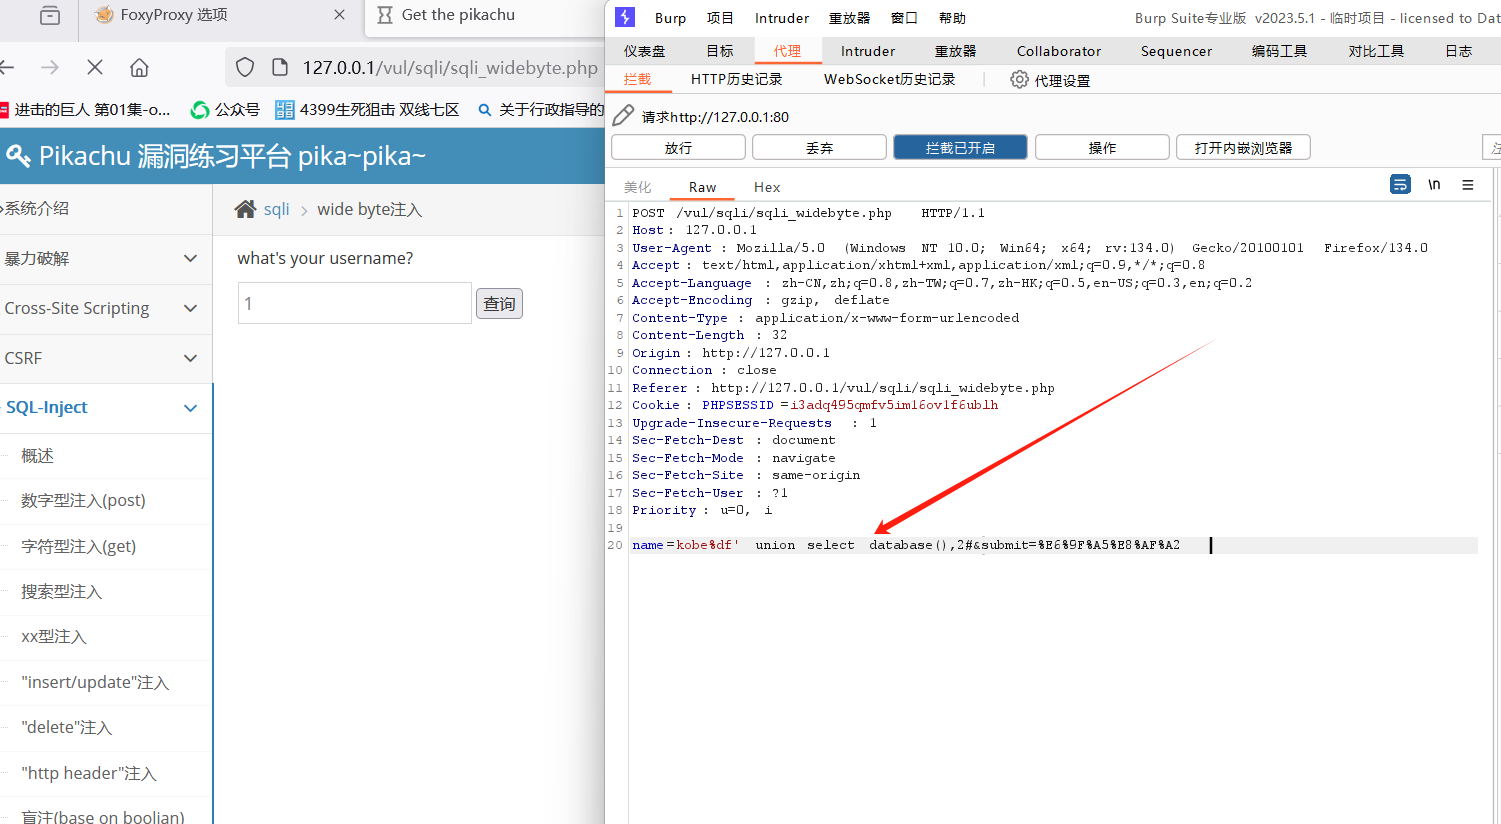Click the pencil edit icon beside request URL

point(623,116)
